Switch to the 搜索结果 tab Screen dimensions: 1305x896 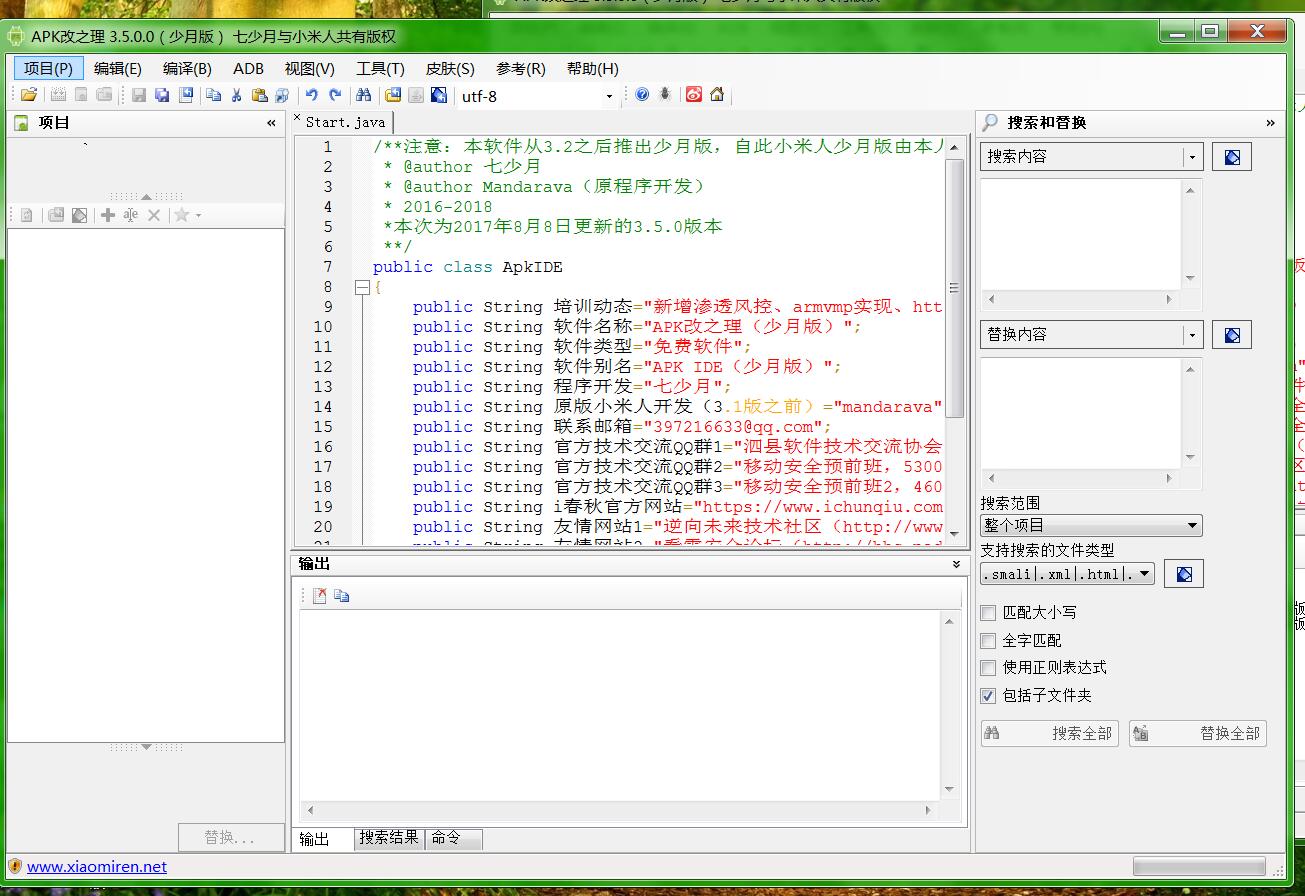(x=389, y=838)
